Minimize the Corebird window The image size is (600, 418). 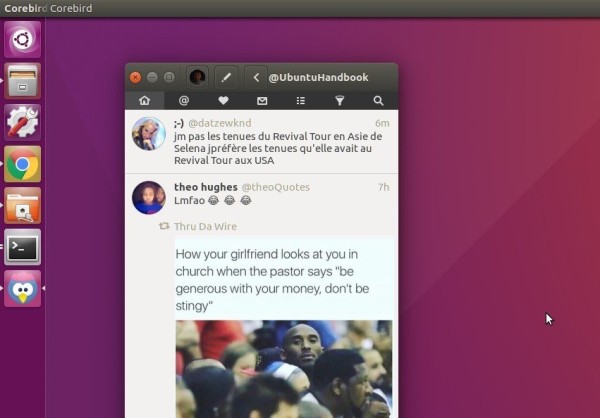coord(152,77)
